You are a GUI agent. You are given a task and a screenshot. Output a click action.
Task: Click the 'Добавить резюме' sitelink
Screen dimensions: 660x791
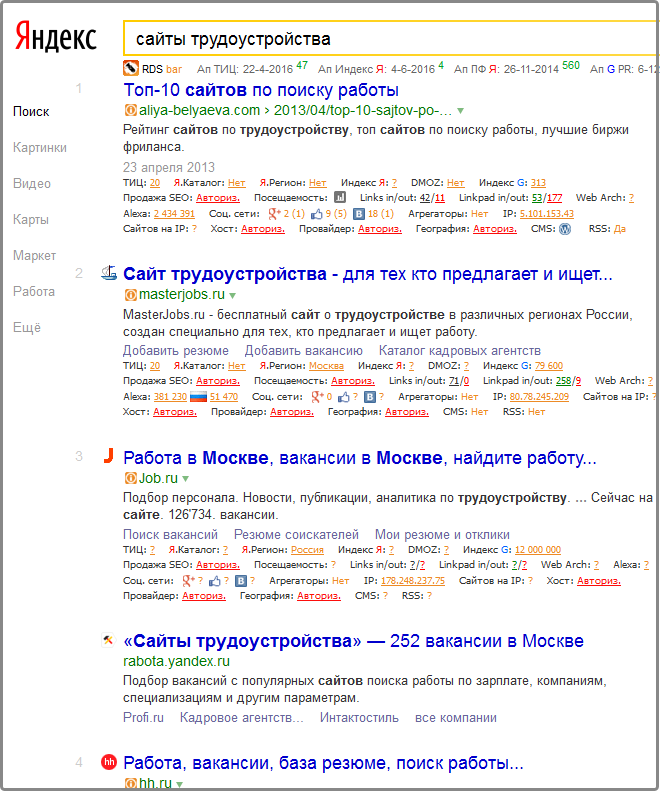tap(175, 351)
